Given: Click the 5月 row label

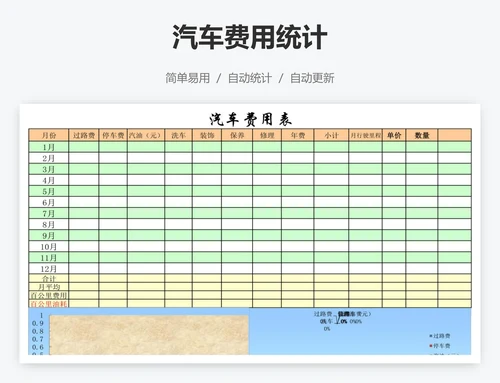Looking at the screenshot, I should coord(49,191).
